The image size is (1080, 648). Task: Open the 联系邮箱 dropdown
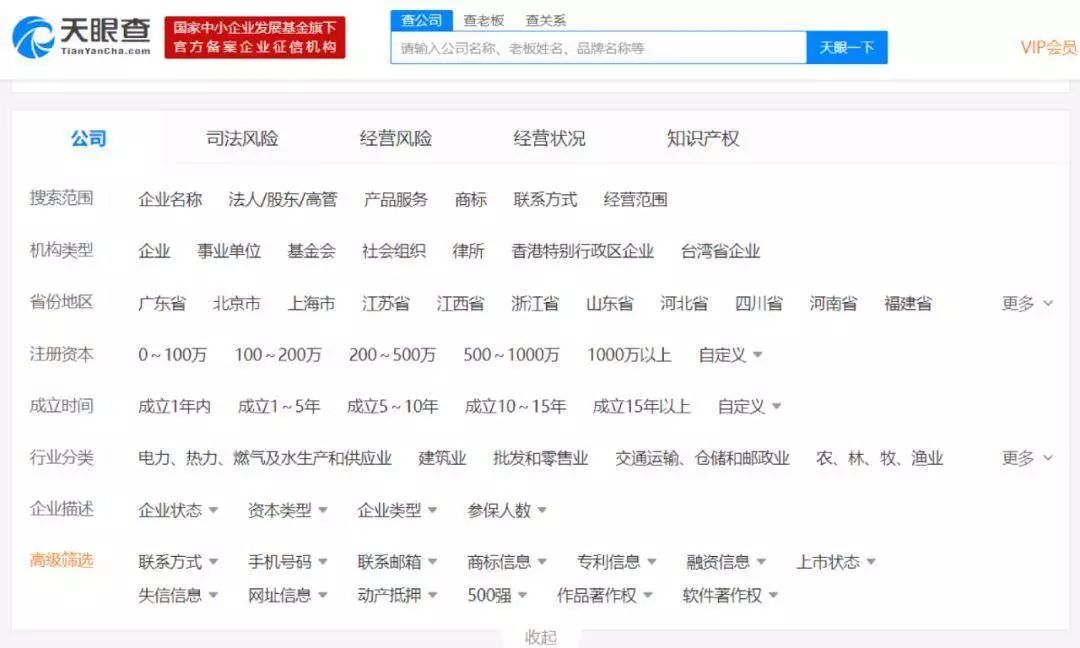point(397,562)
